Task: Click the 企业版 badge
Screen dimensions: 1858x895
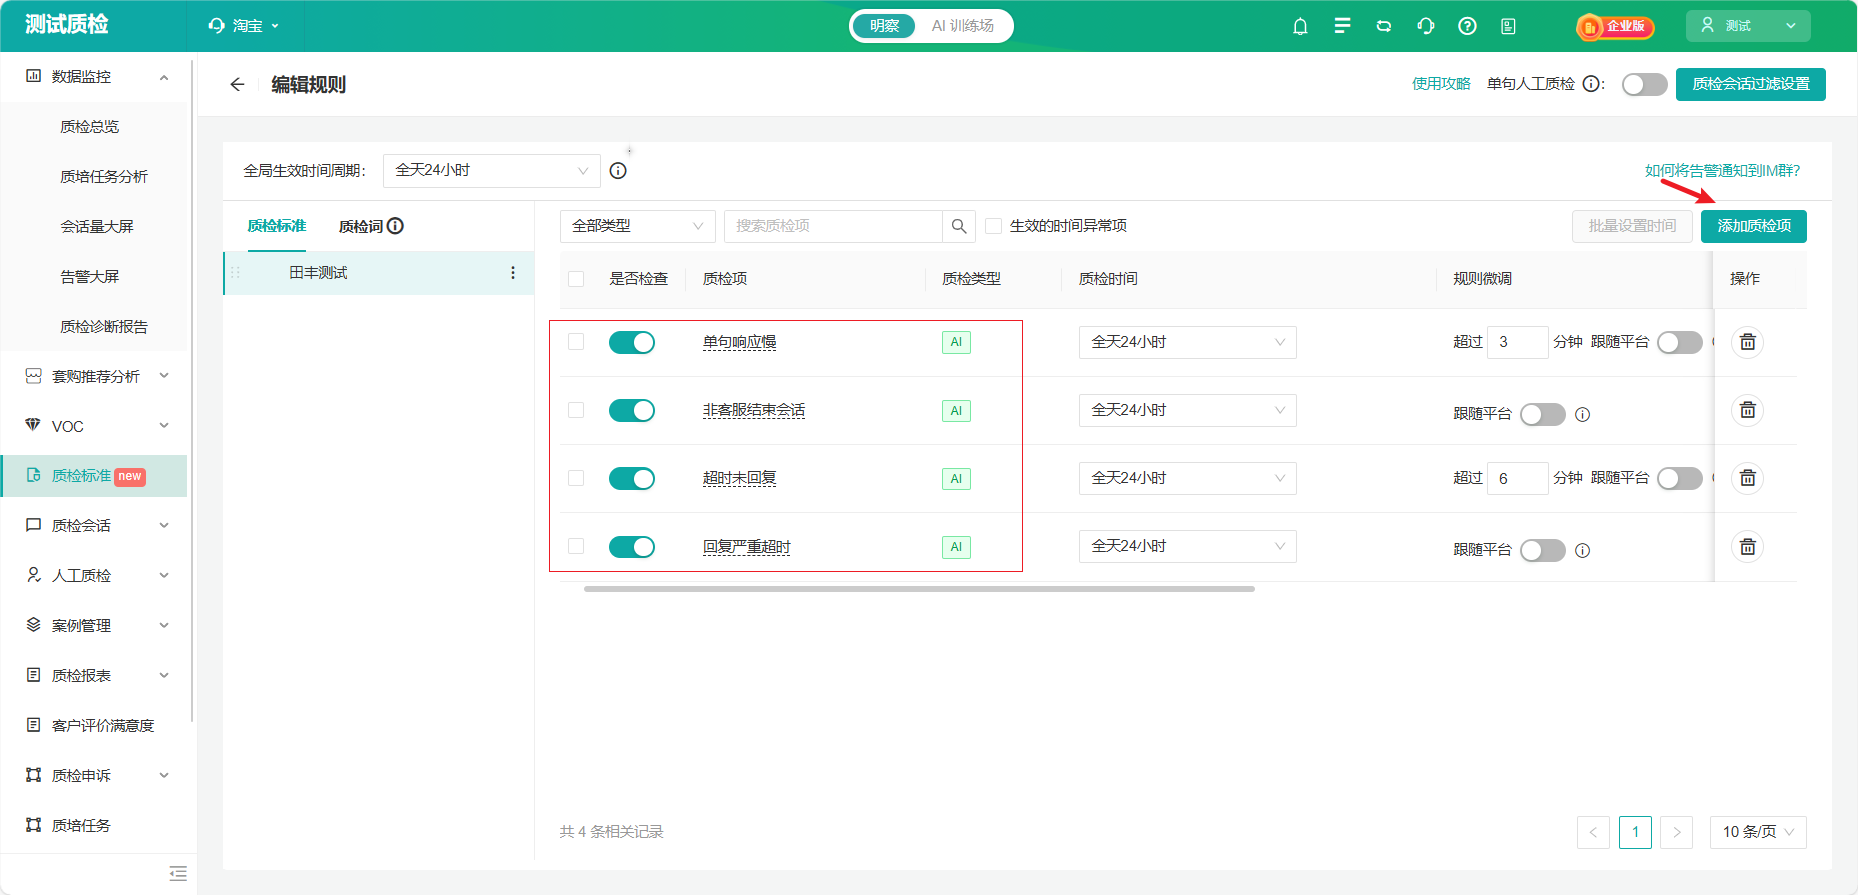Action: (1615, 26)
